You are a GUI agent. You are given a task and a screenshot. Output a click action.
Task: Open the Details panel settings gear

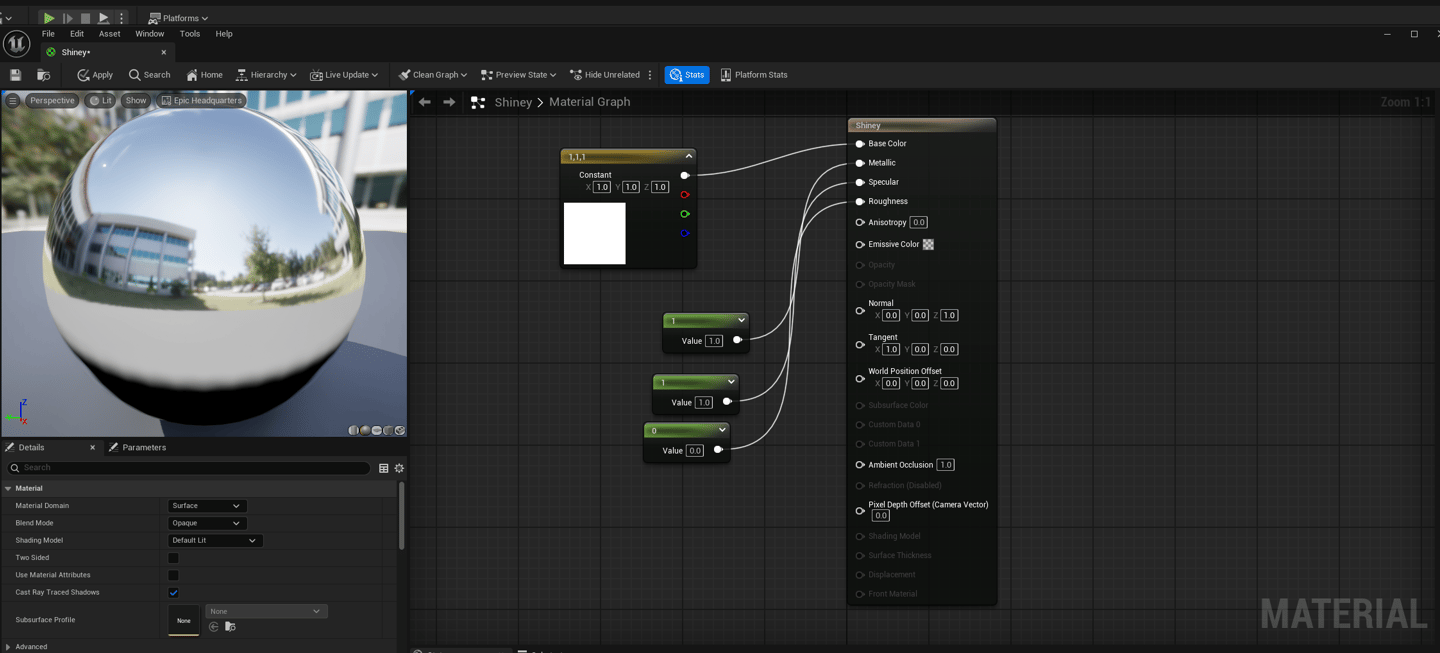pos(399,468)
